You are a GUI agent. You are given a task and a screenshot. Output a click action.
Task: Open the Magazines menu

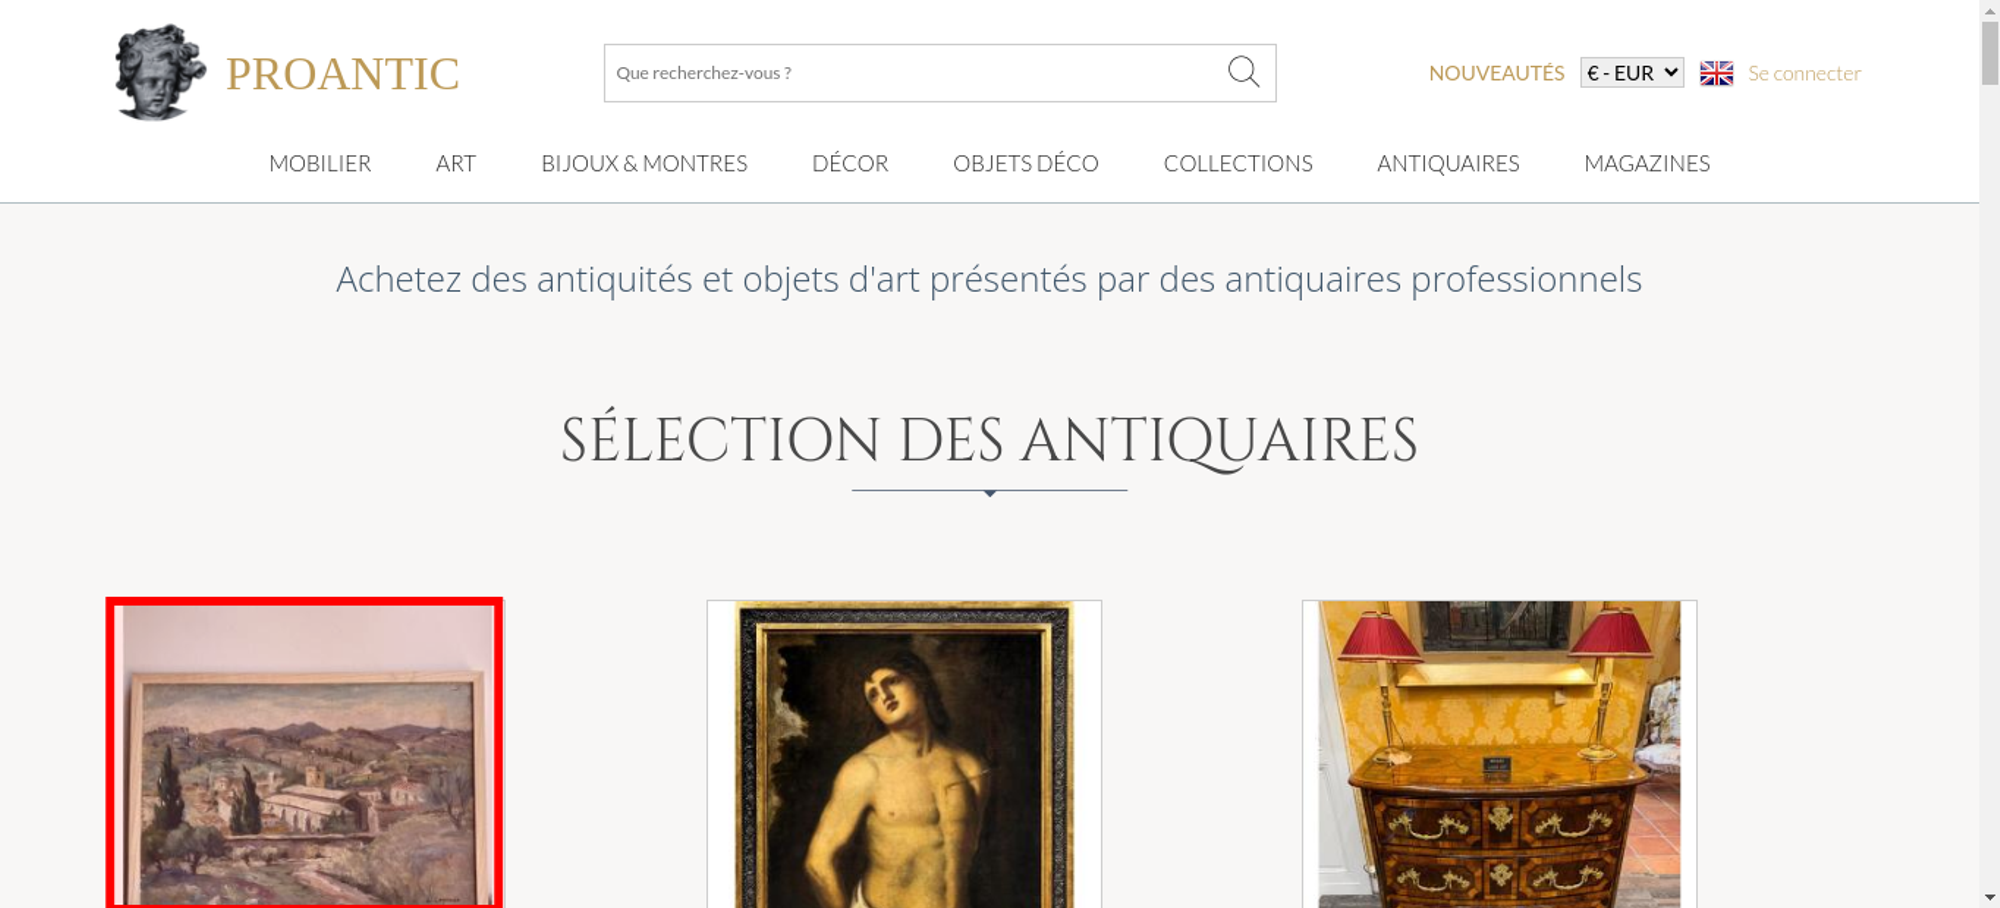(1647, 163)
